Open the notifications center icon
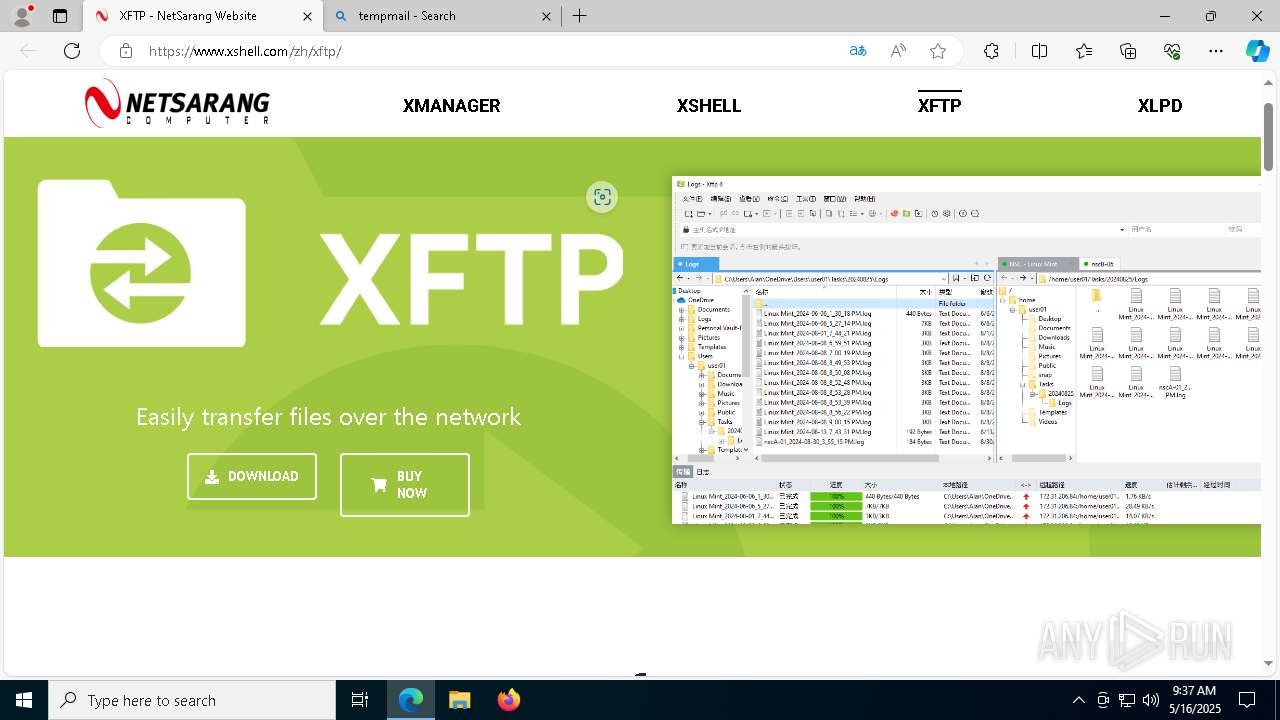This screenshot has height=720, width=1280. [x=1247, y=700]
